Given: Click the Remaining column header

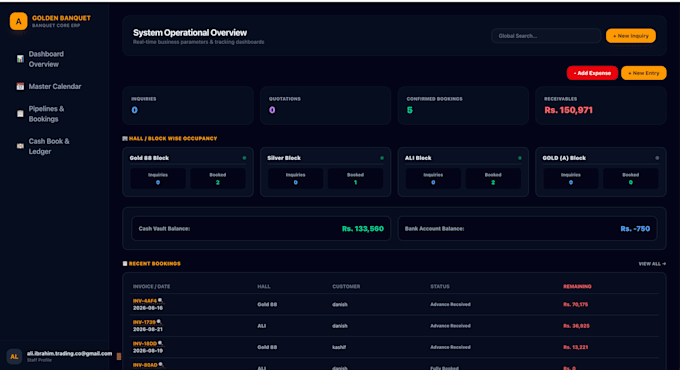Looking at the screenshot, I should 577,287.
